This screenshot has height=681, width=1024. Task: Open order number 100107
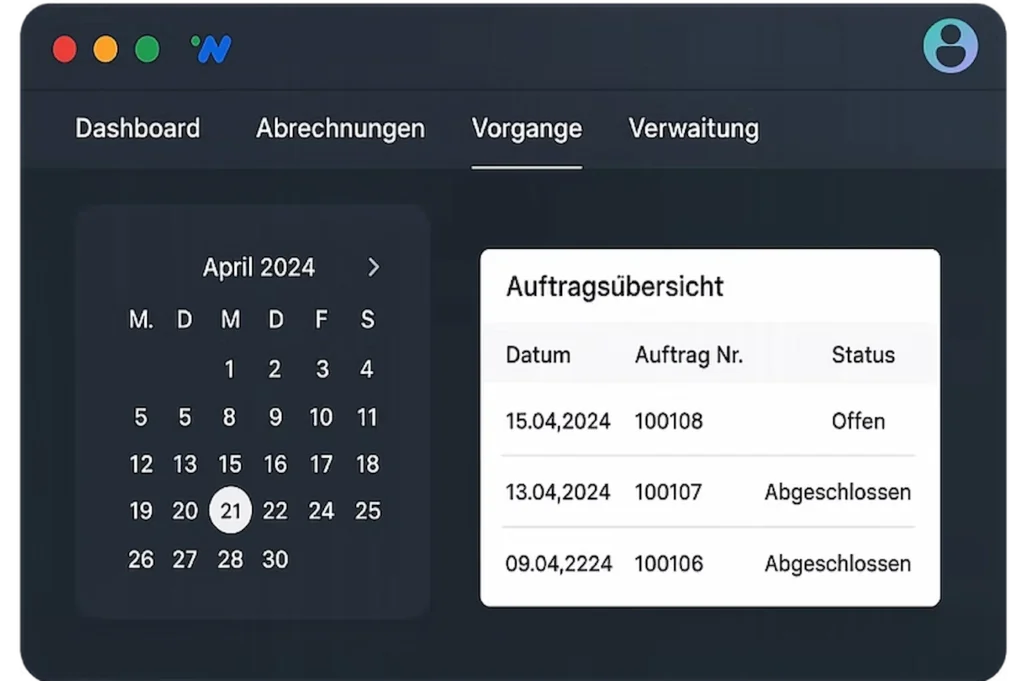[x=668, y=492]
